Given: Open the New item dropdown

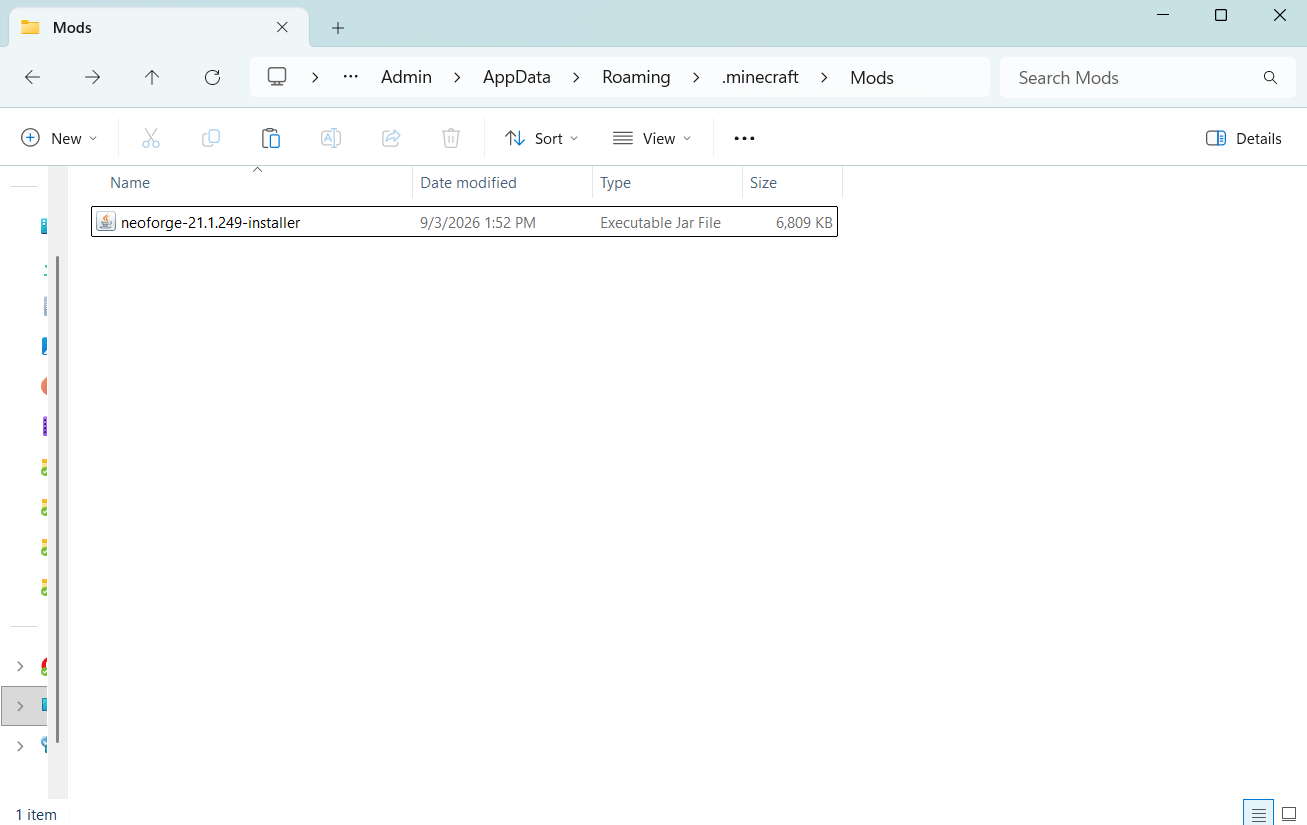Looking at the screenshot, I should (x=60, y=138).
